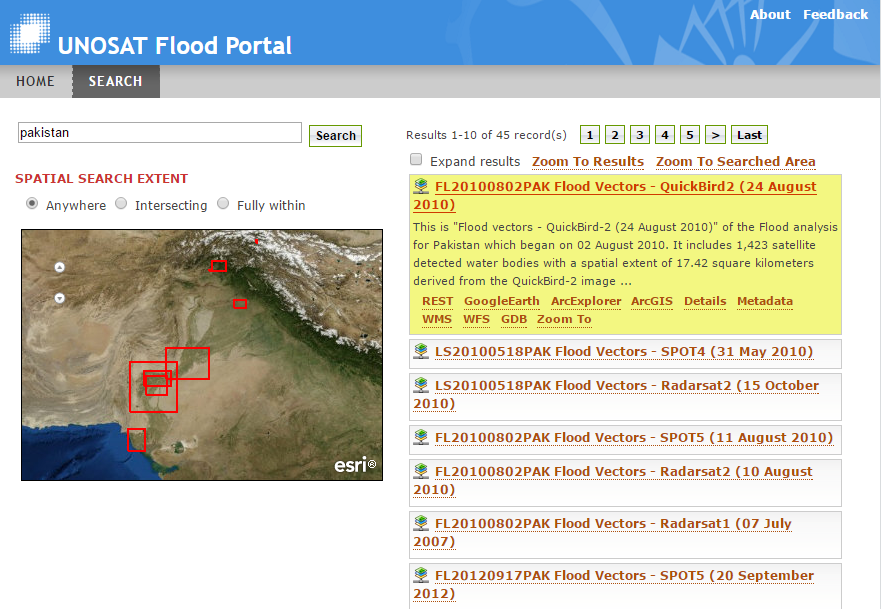Open the About page link
This screenshot has height=609, width=881.
[770, 15]
